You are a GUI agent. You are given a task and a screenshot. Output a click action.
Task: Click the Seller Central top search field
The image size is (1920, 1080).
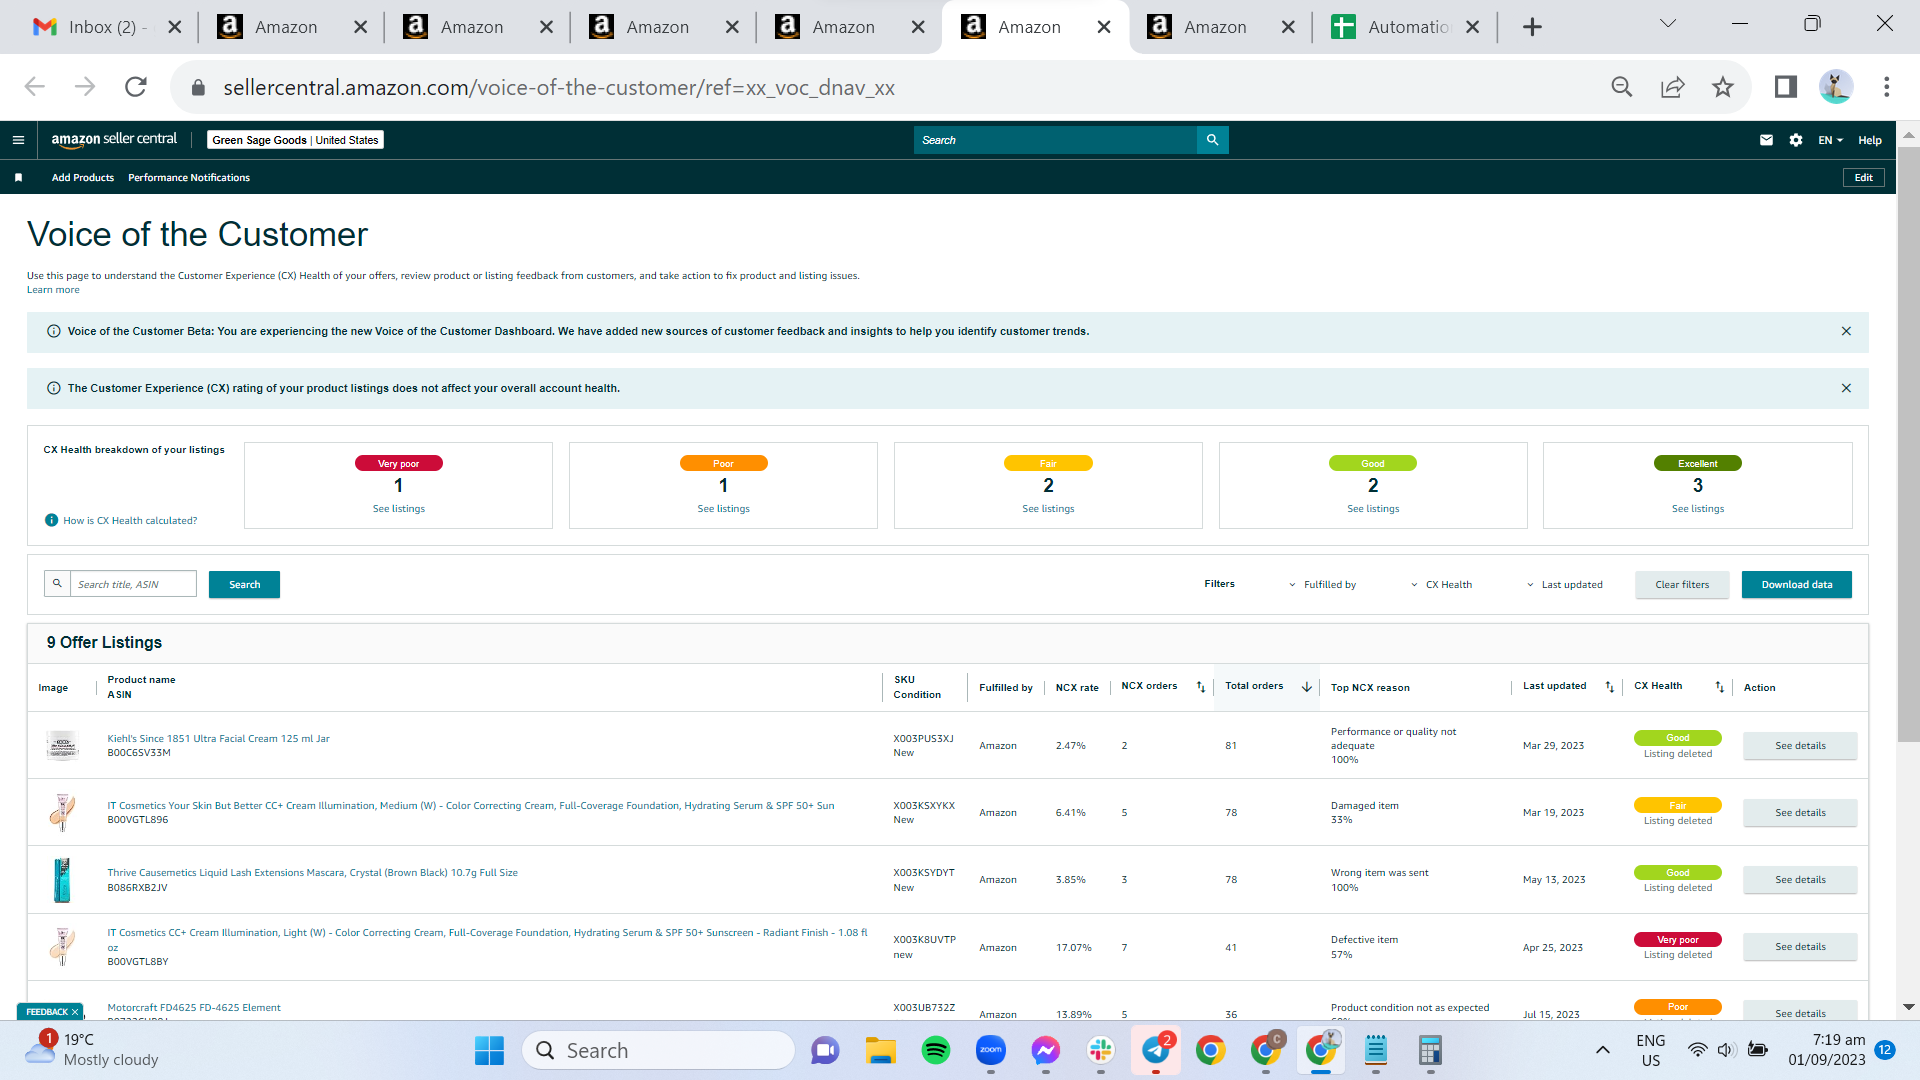point(1055,140)
